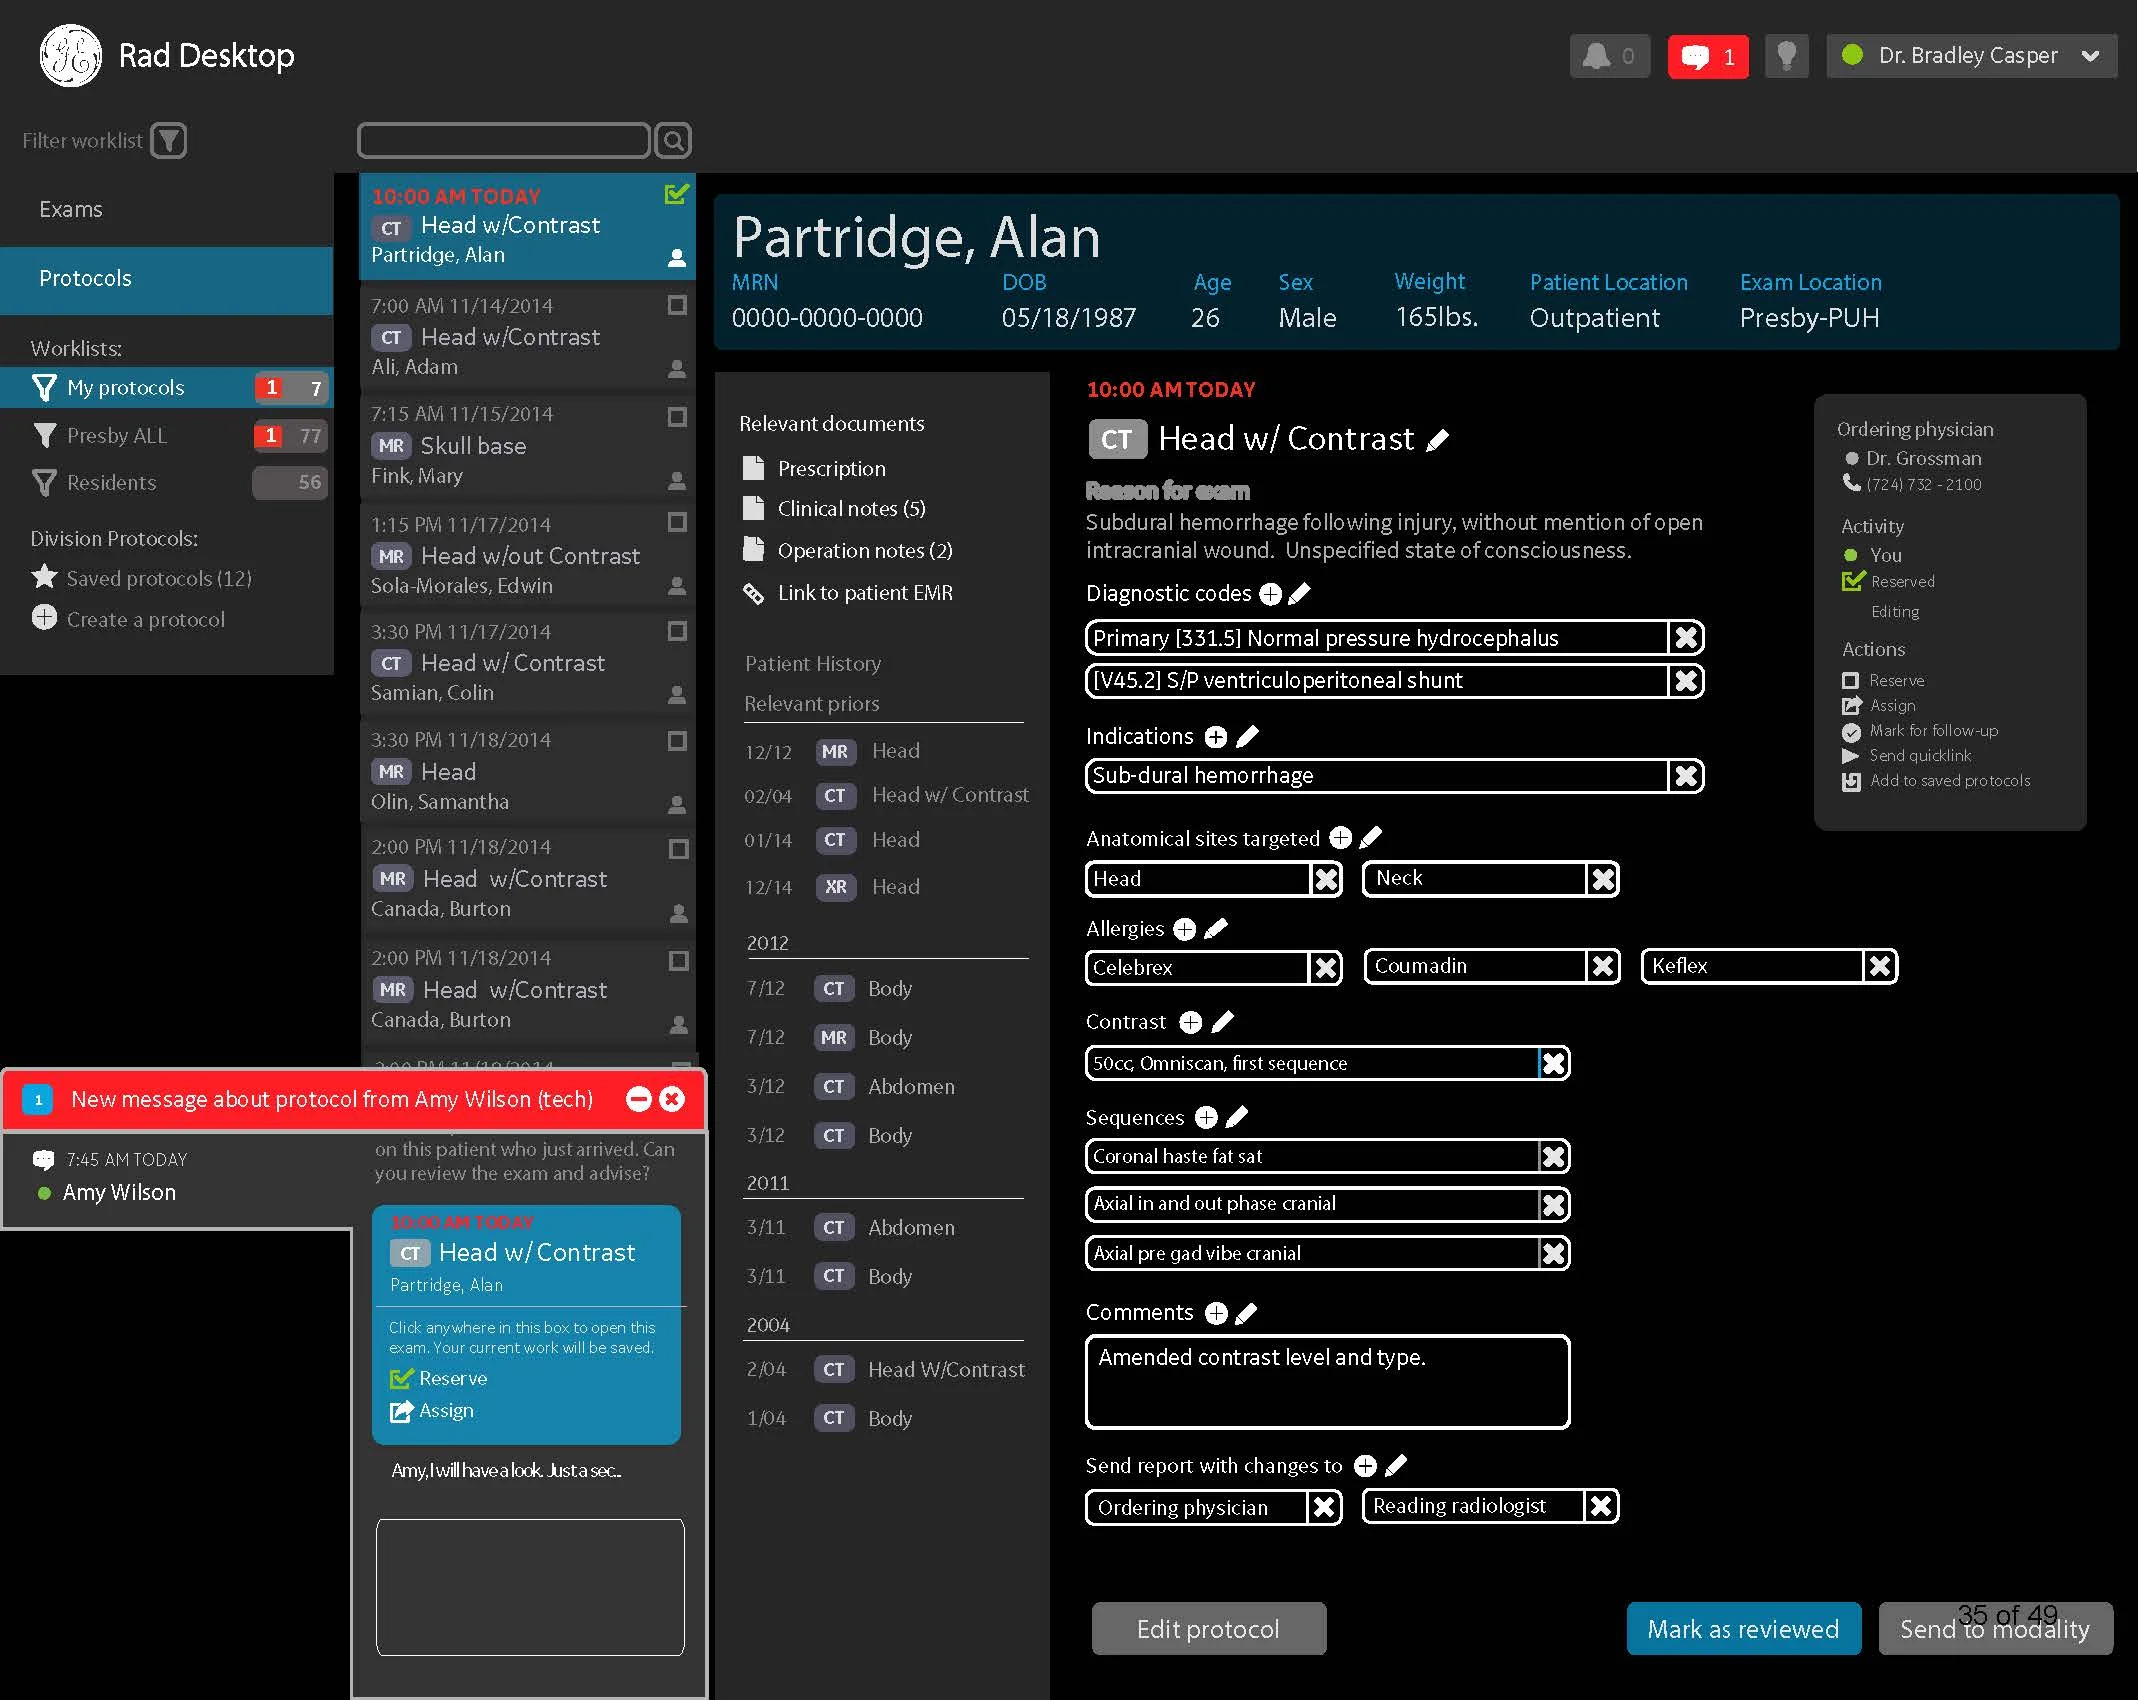Add an allergy with plus icon
Screen dimensions: 2138x1700
[1185, 929]
